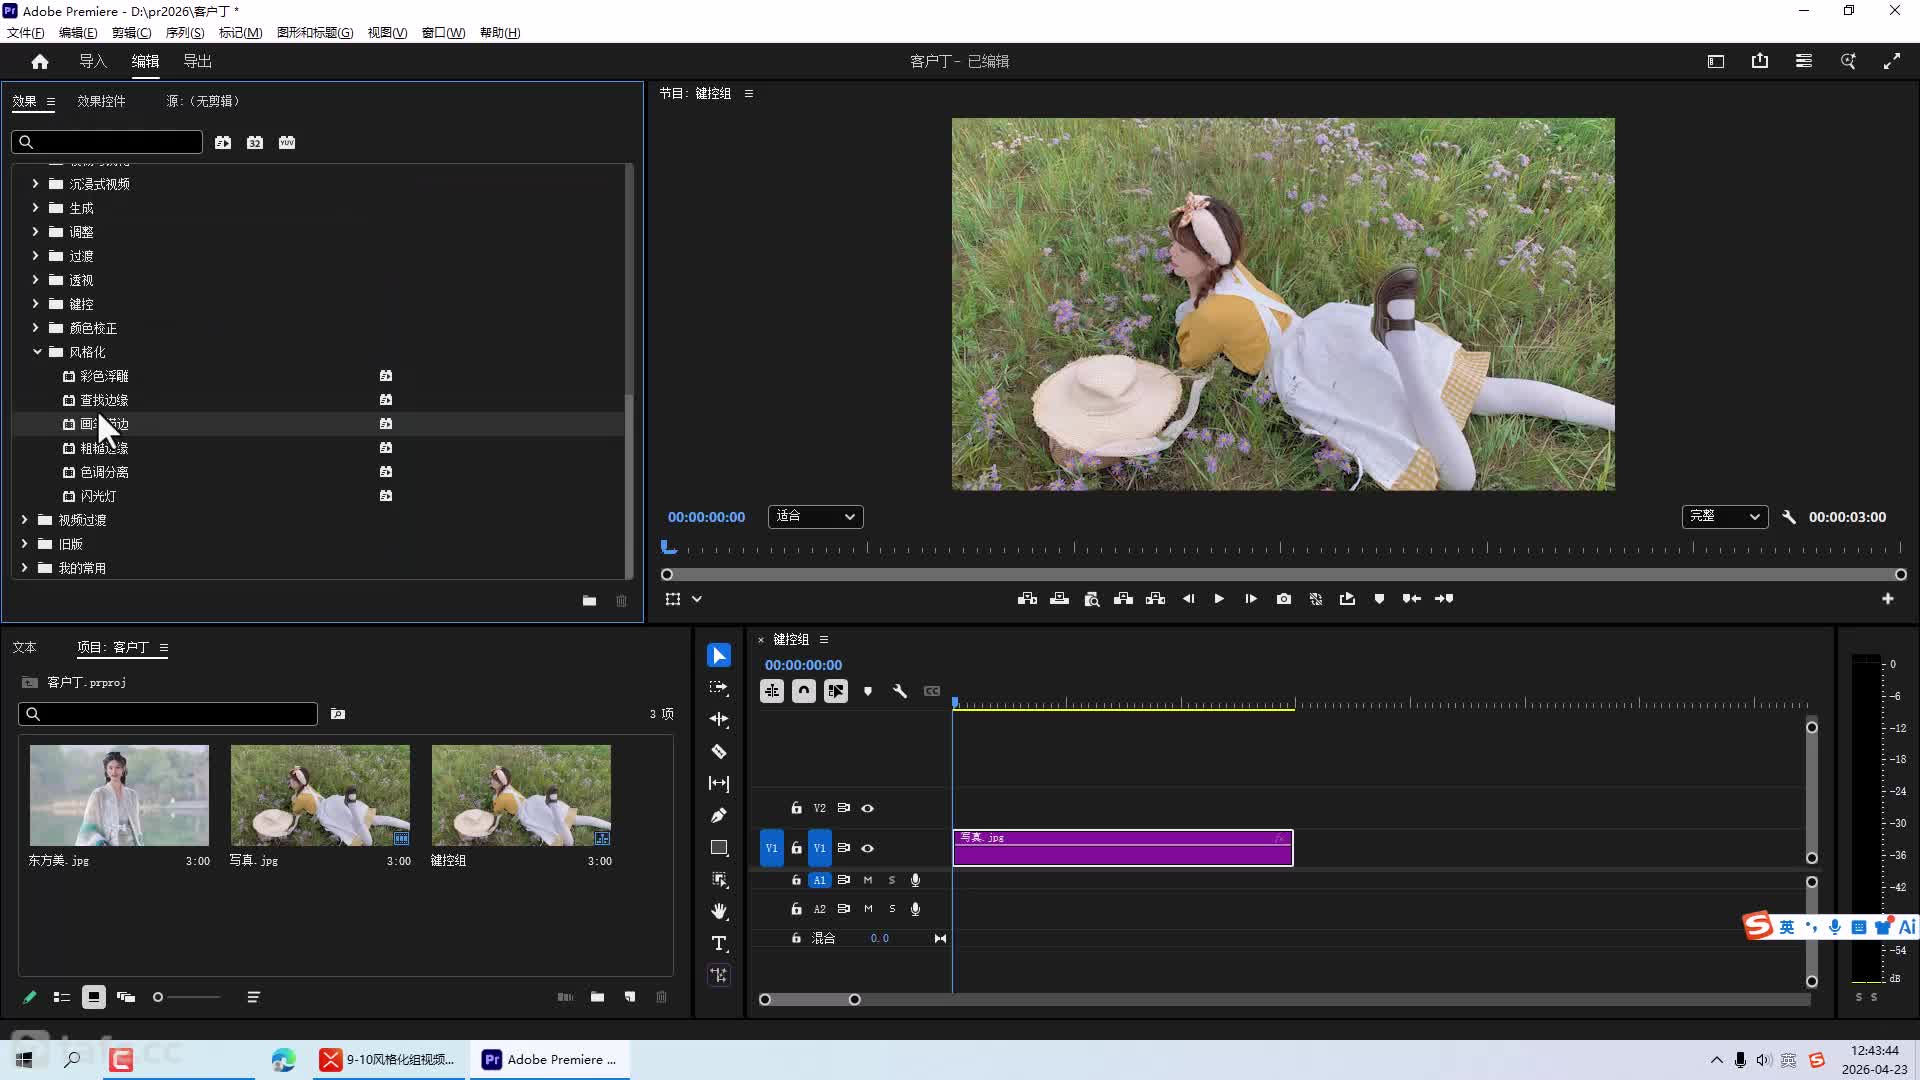
Task: Open the Workspaces icon in the header
Action: click(1804, 61)
